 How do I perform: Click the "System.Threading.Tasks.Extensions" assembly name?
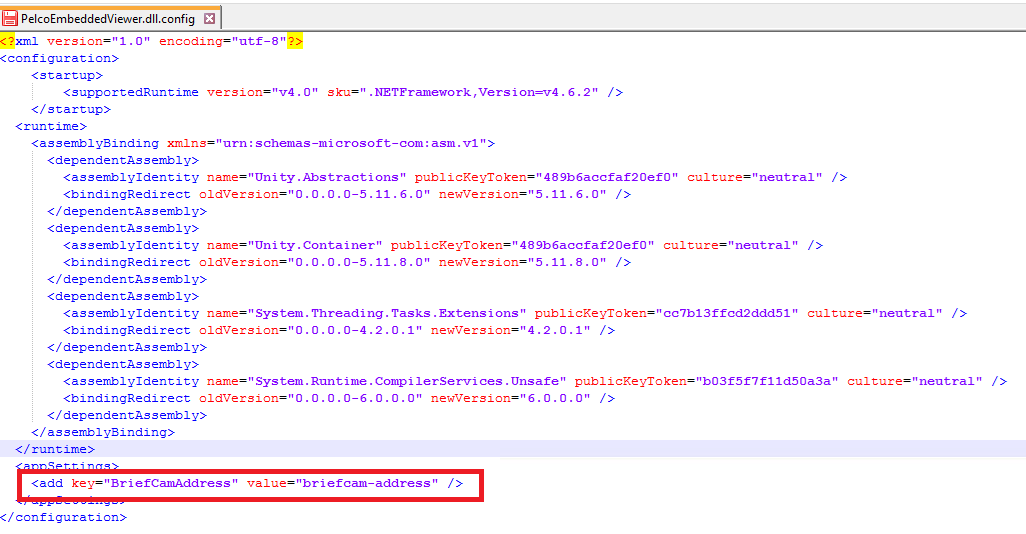point(387,313)
